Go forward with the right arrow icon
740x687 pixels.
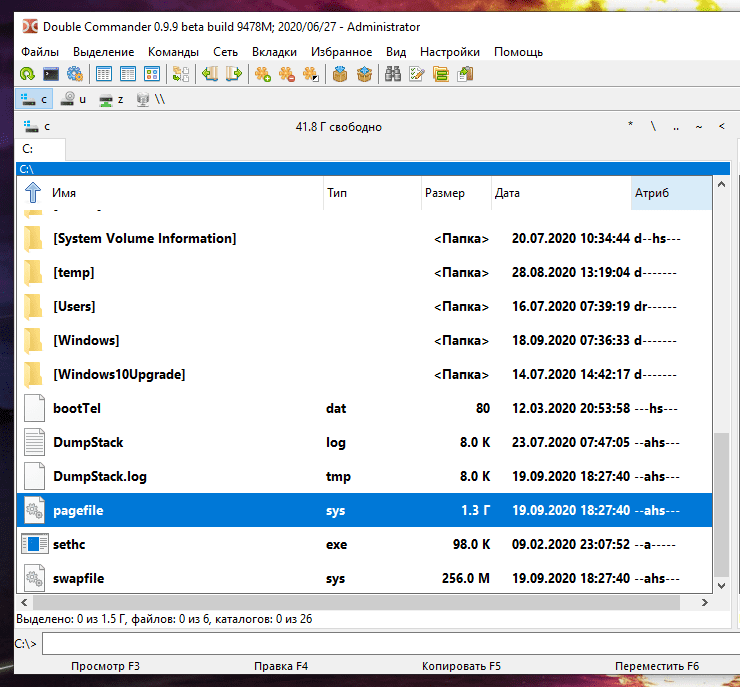coord(234,74)
